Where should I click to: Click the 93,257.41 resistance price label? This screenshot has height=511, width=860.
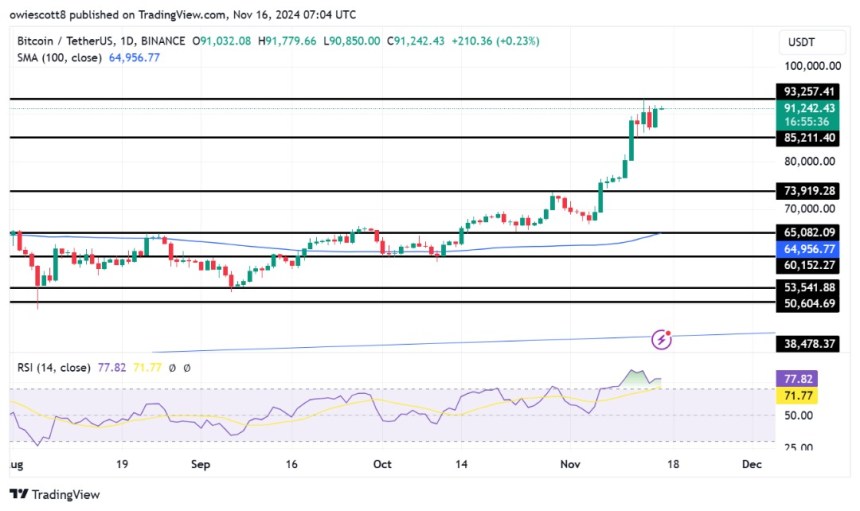808,92
